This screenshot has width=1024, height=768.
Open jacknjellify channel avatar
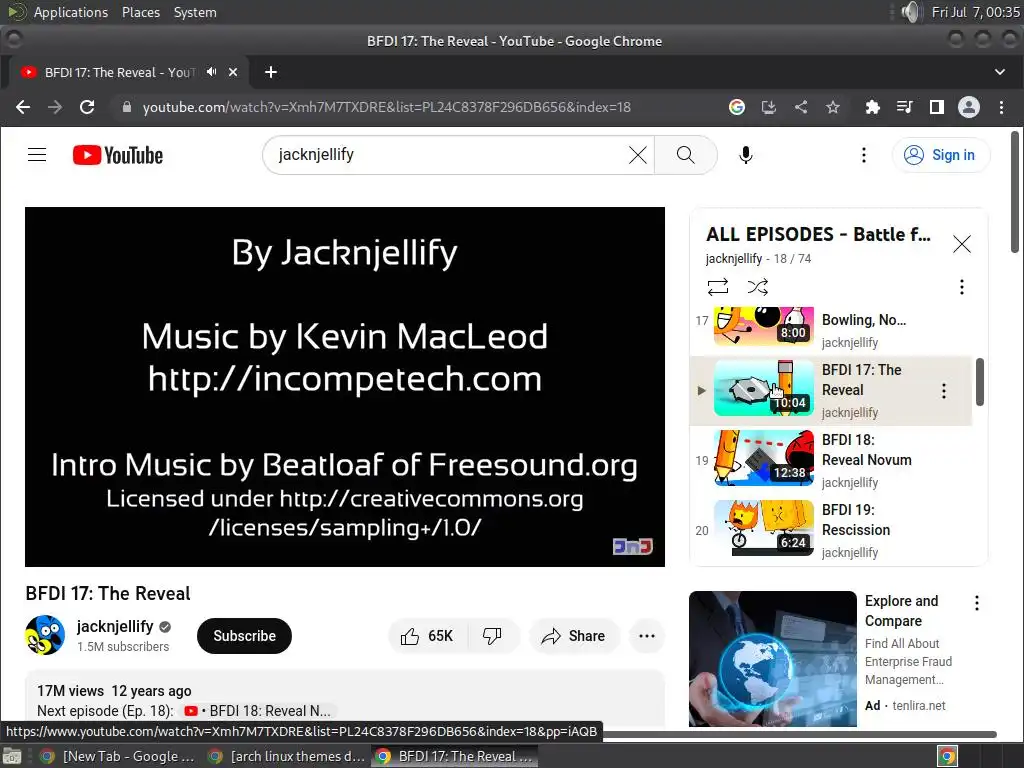click(45, 635)
